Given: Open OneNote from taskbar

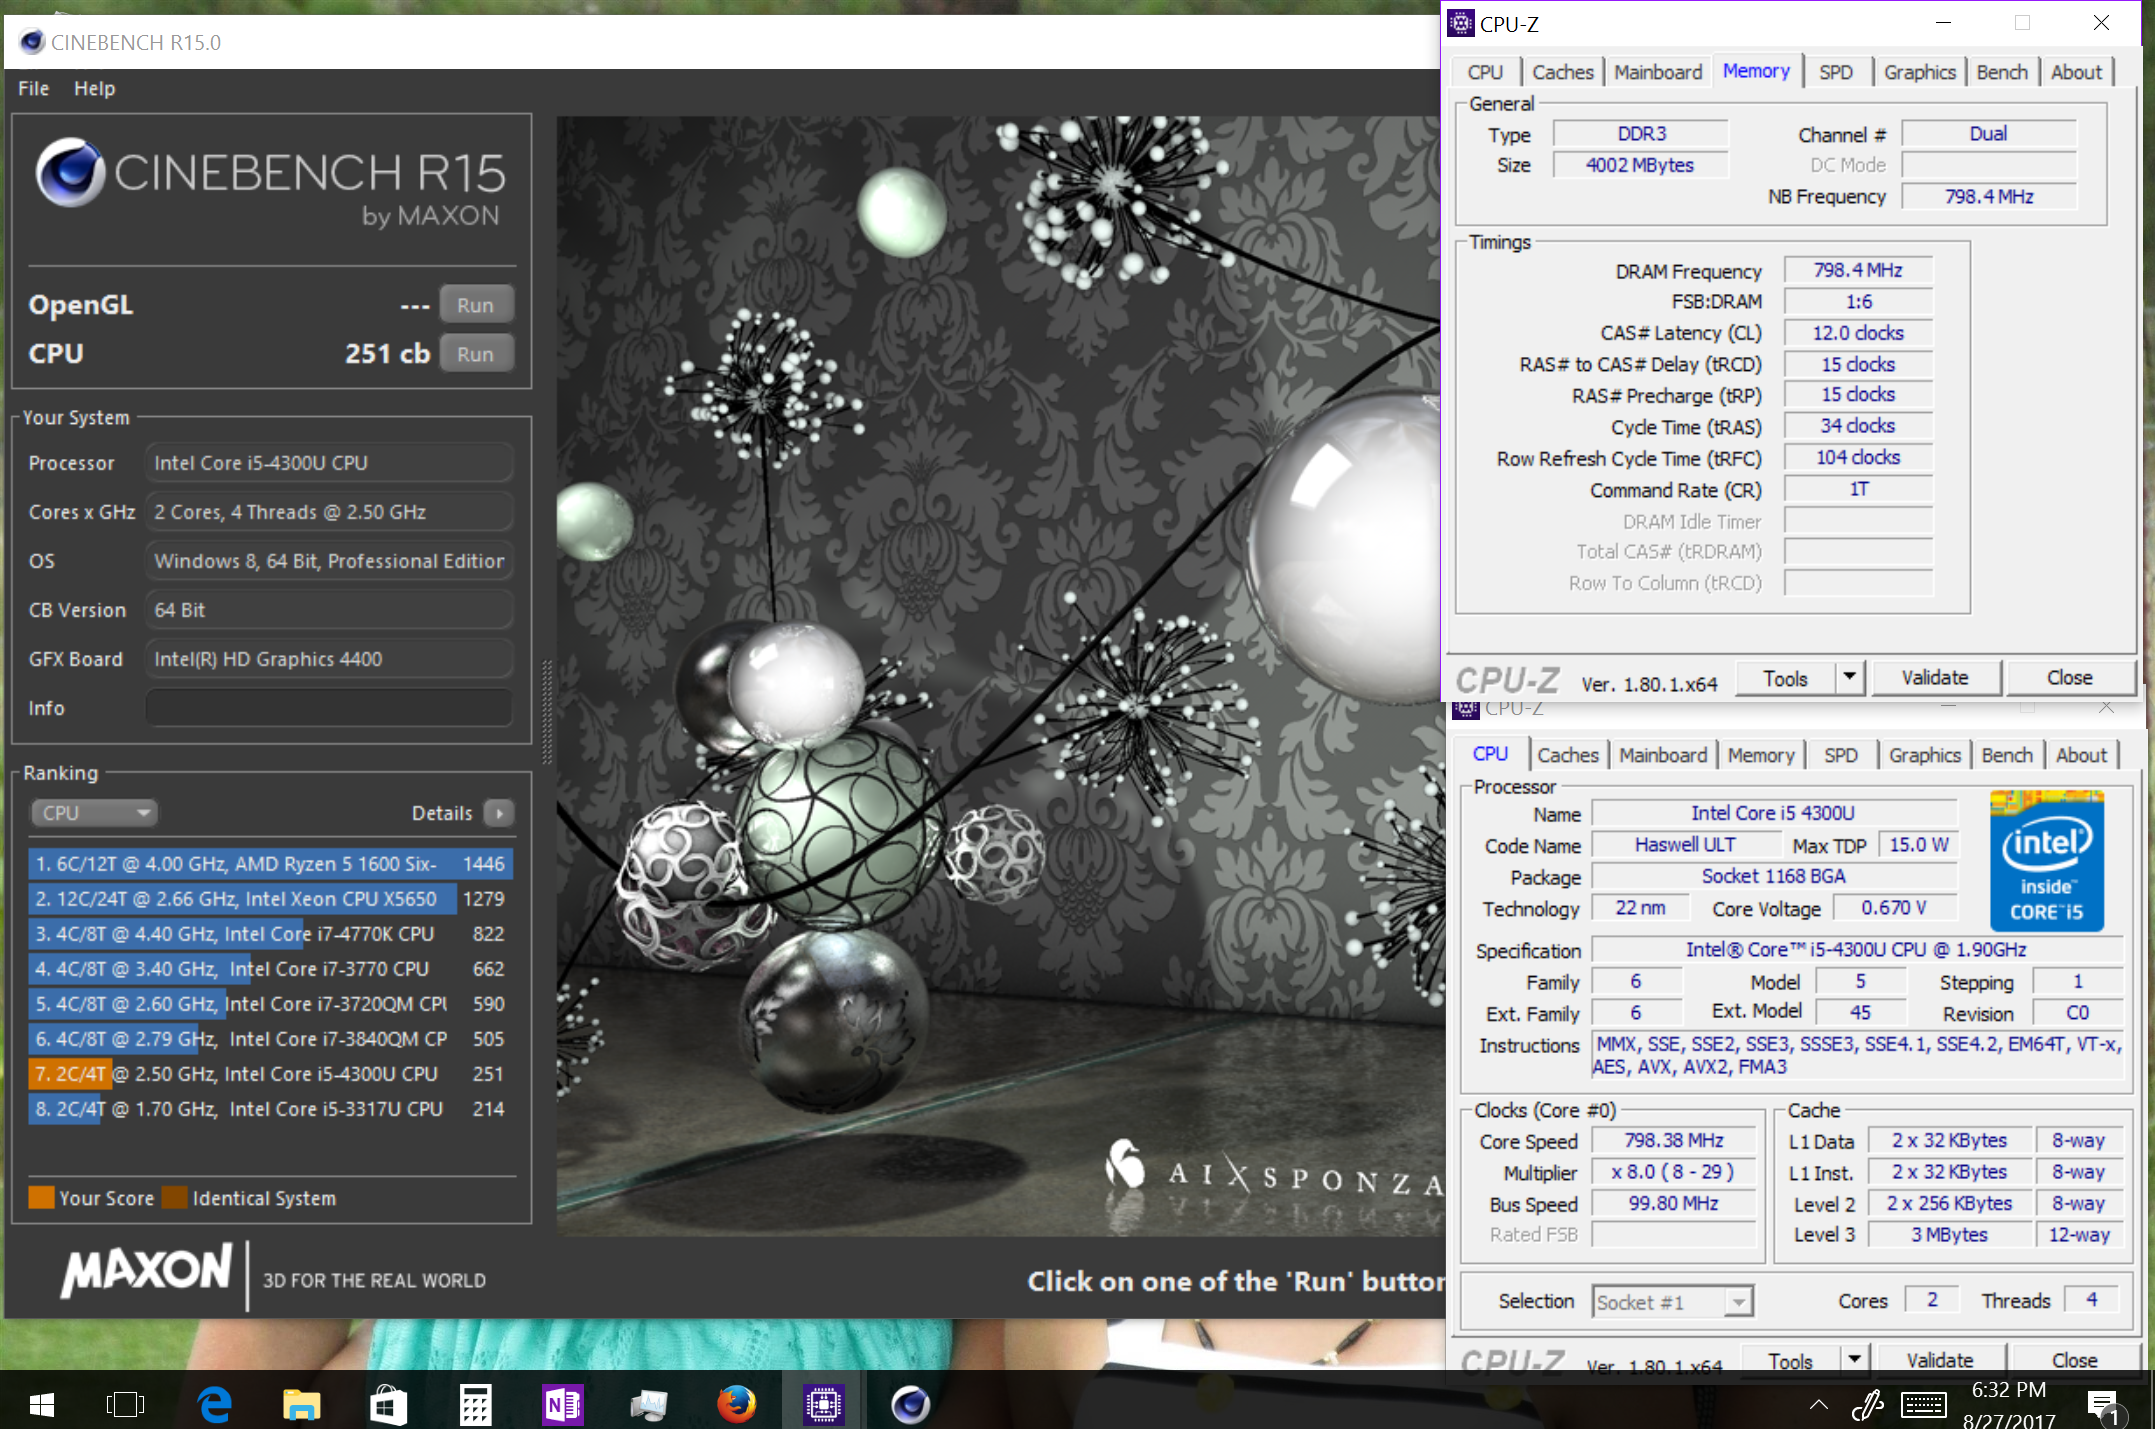Looking at the screenshot, I should coord(562,1405).
